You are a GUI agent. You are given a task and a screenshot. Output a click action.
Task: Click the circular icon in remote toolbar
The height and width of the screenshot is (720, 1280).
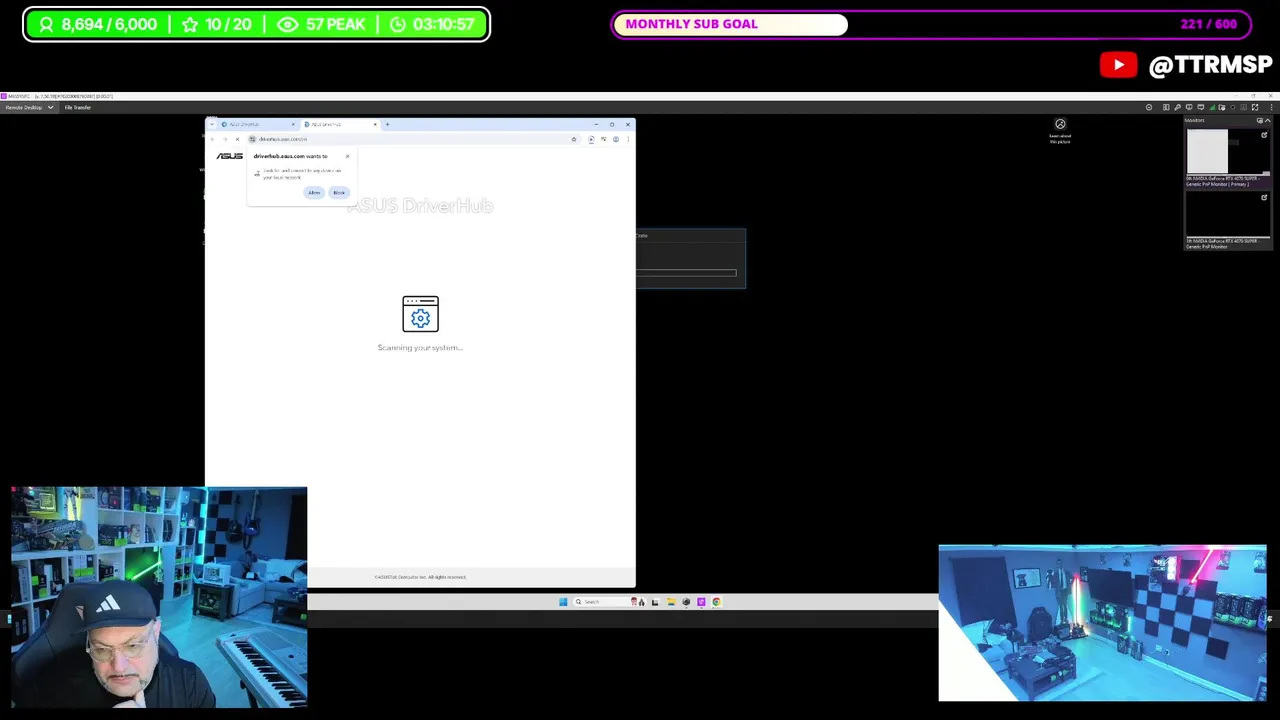[1149, 107]
